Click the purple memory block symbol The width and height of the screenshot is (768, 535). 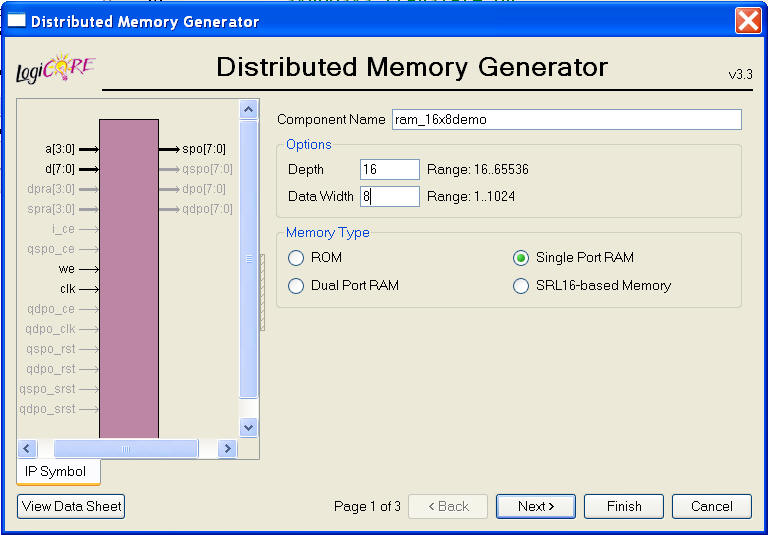click(129, 278)
